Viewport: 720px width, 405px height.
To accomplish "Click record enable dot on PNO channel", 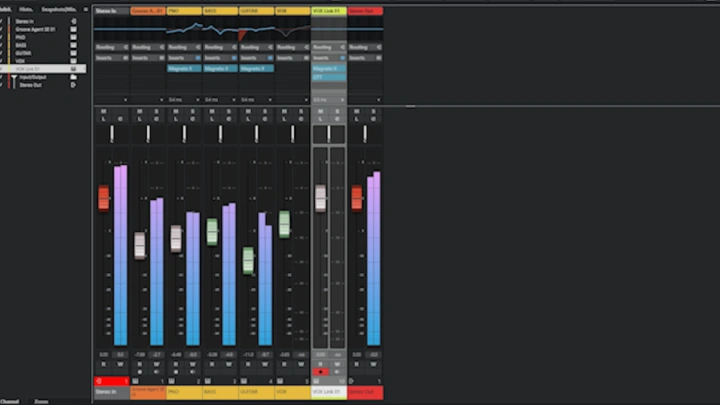I will (176, 372).
